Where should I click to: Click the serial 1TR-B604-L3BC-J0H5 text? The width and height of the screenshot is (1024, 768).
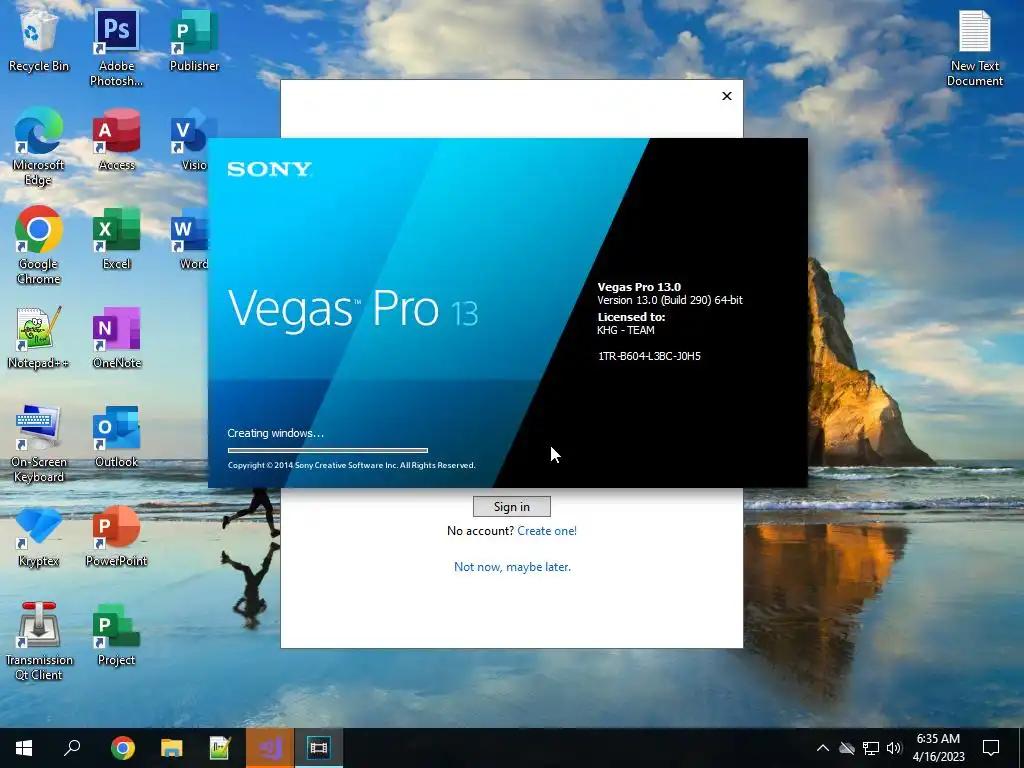(649, 356)
